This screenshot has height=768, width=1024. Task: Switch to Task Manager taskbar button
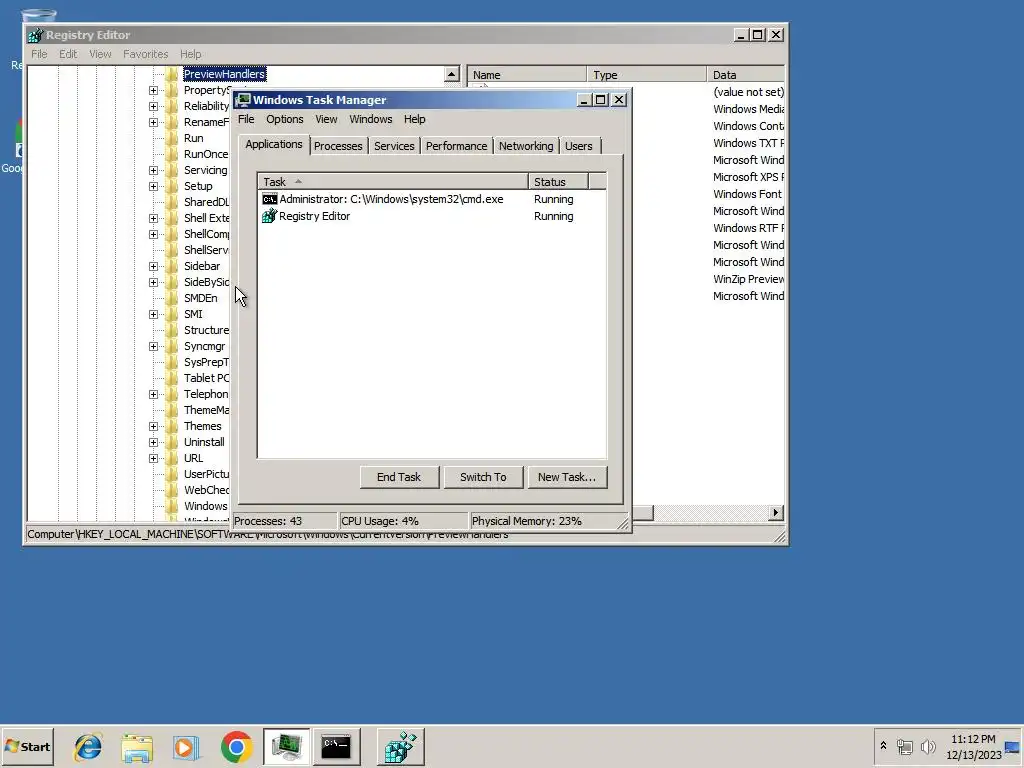click(287, 747)
